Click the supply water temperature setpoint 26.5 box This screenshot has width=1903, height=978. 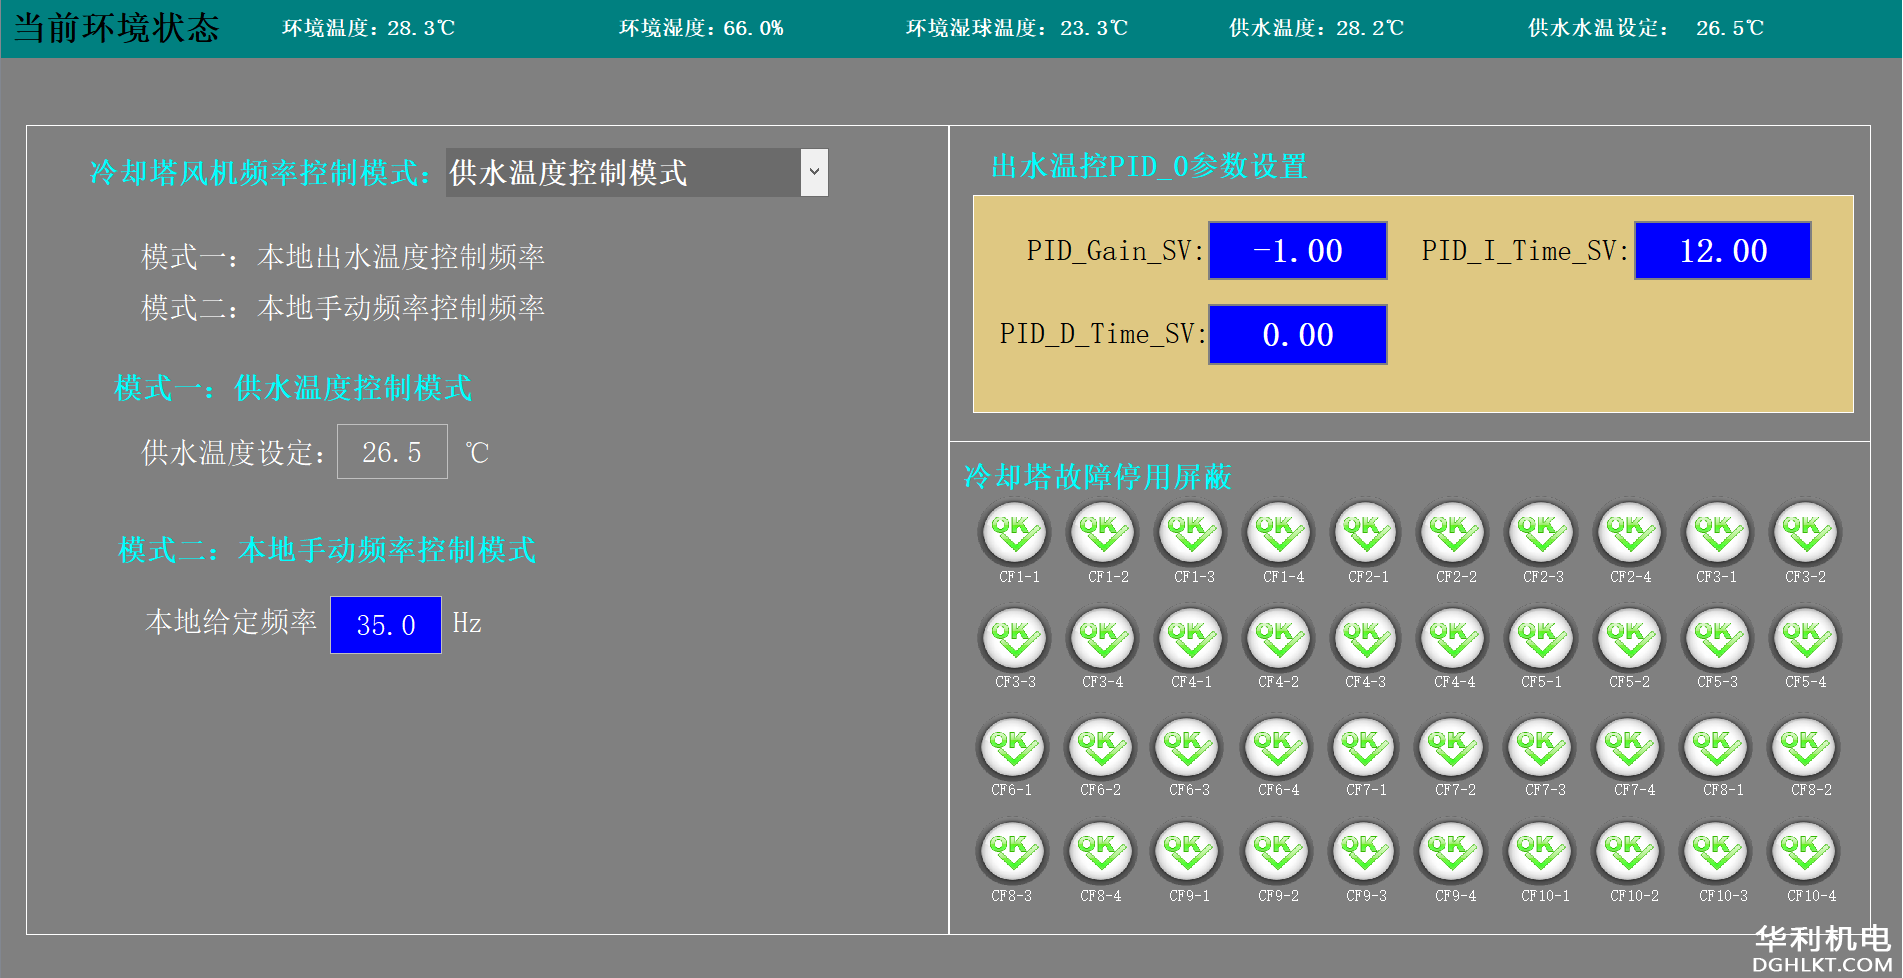[x=392, y=452]
